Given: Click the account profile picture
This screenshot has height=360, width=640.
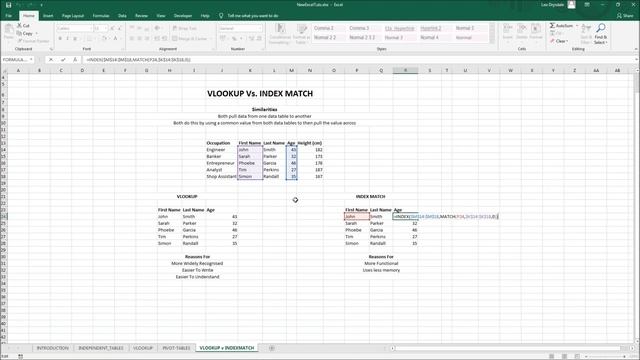Looking at the screenshot, I should [x=571, y=5].
